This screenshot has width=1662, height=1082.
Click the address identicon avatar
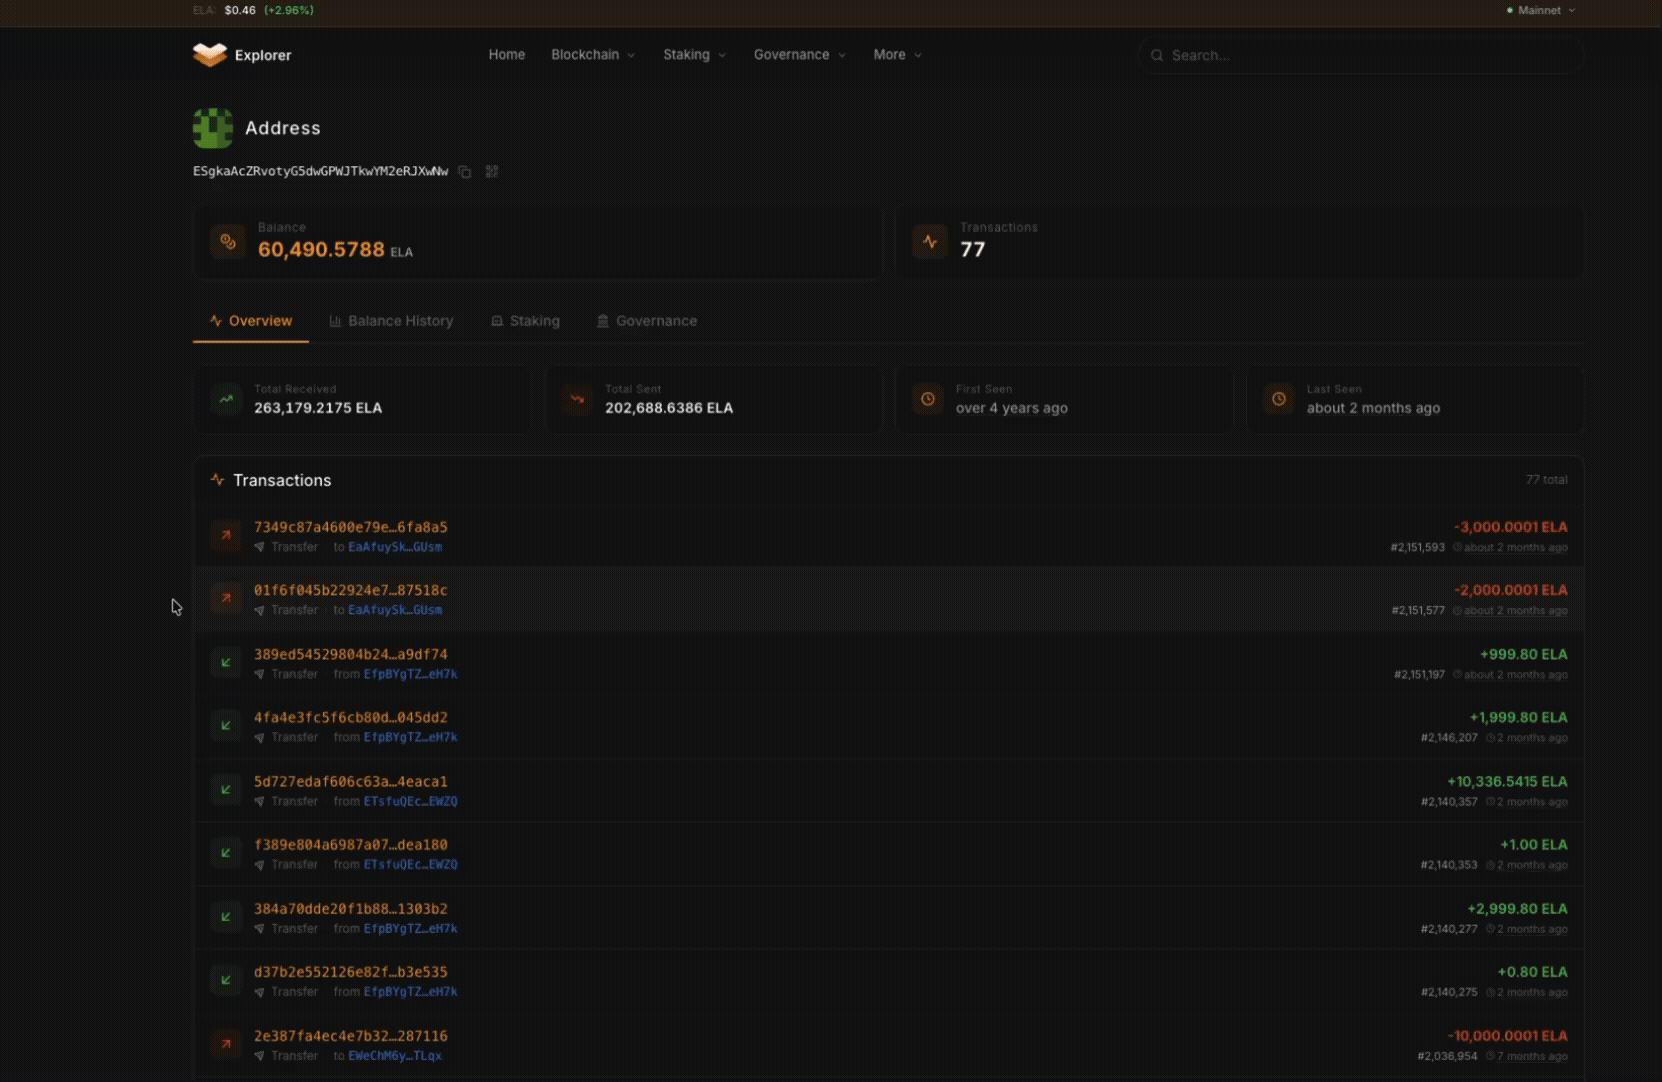213,129
